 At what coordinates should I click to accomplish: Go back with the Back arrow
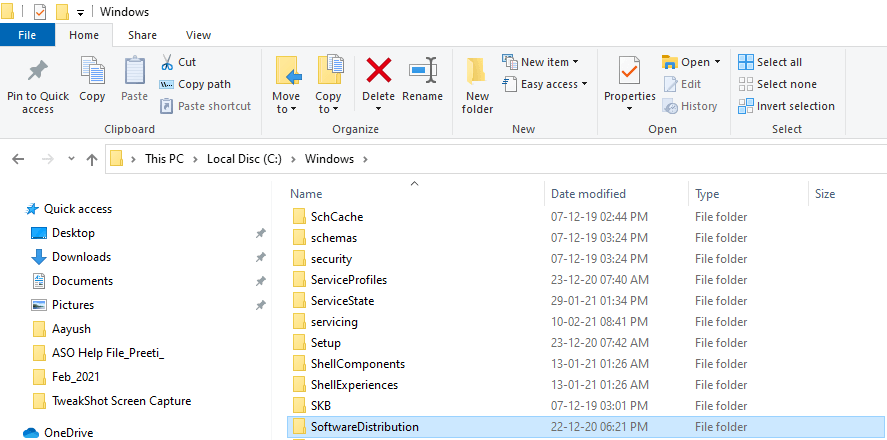[18, 159]
